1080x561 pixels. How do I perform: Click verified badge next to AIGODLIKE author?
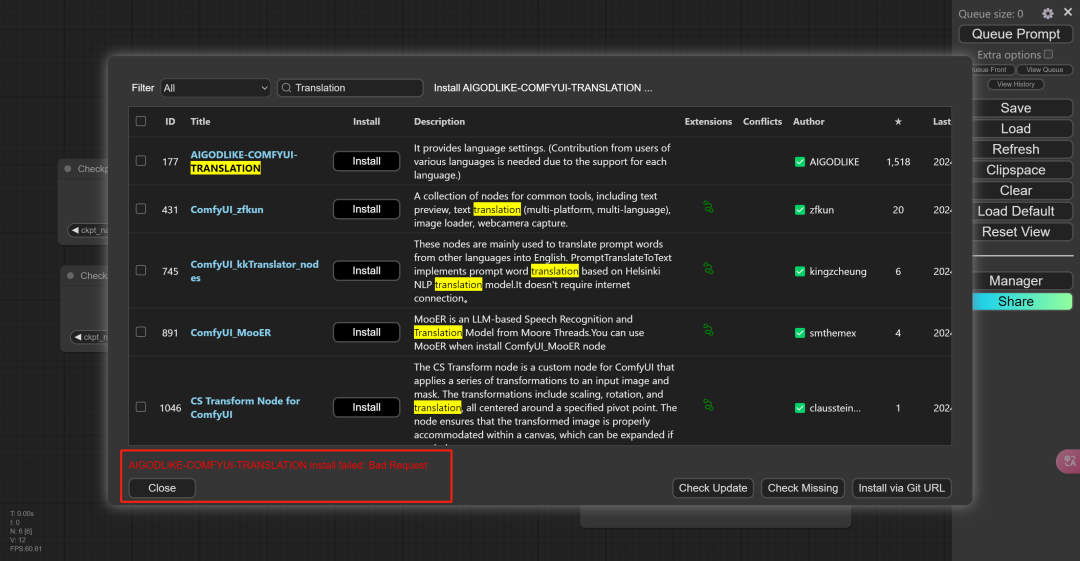click(800, 162)
